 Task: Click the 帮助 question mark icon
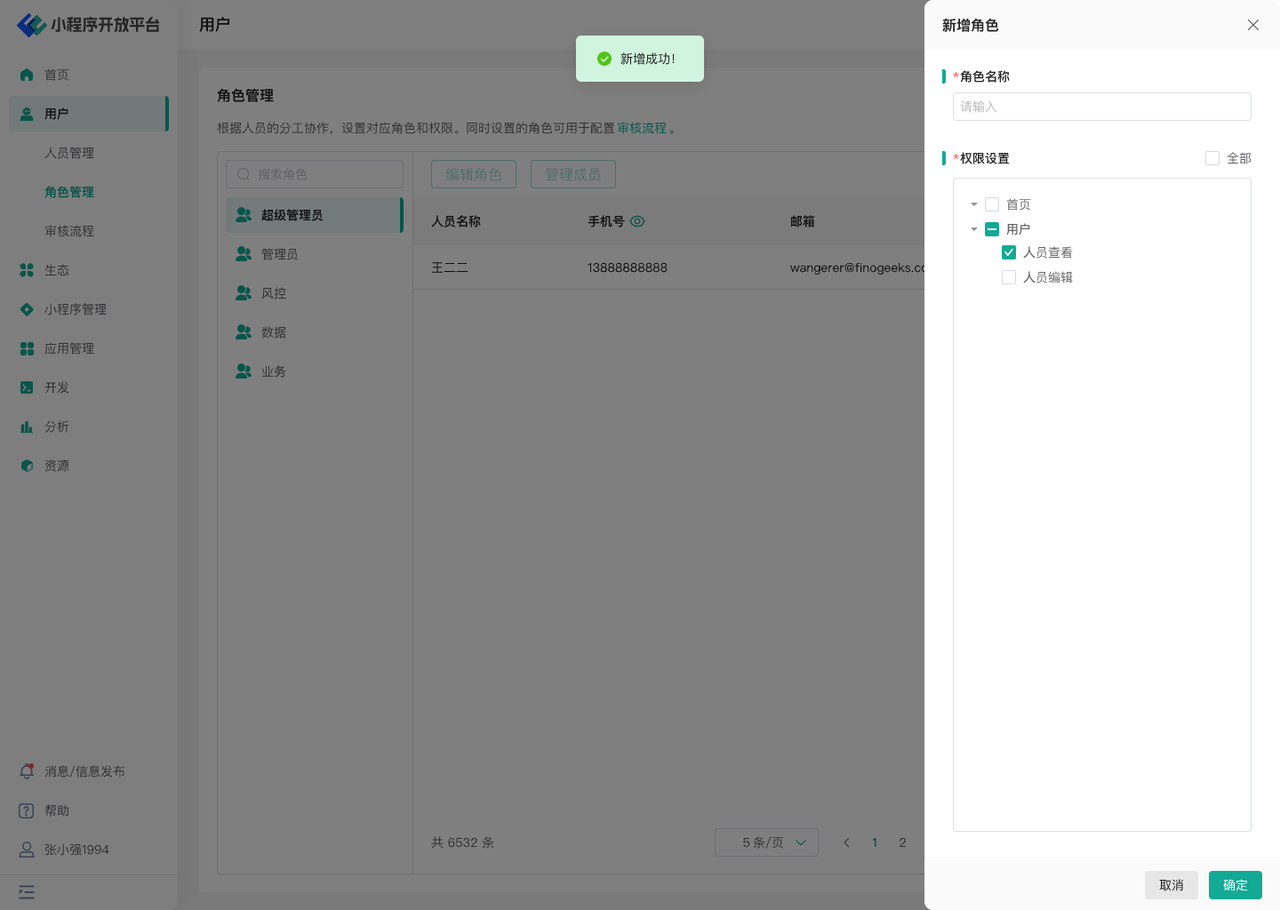(27, 811)
